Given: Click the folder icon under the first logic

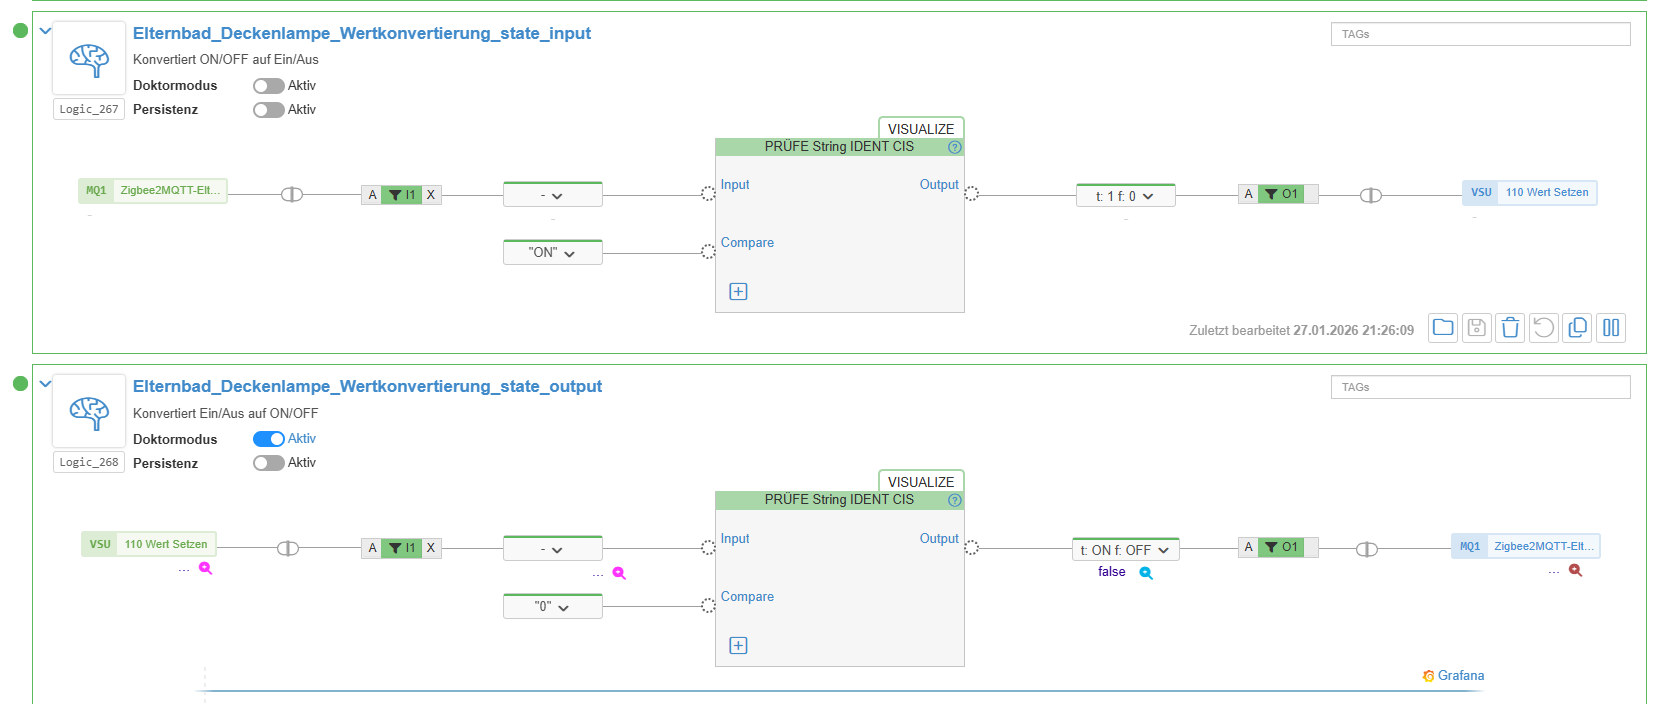Looking at the screenshot, I should click(1442, 328).
